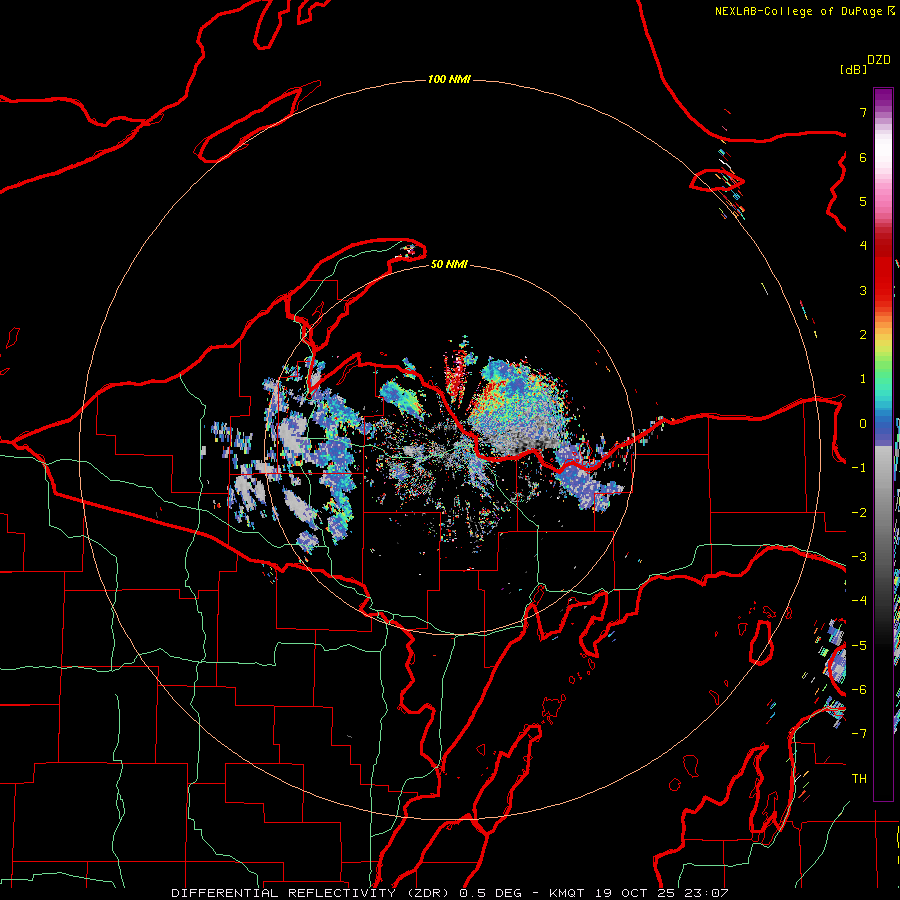Viewport: 900px width, 900px height.
Task: Click the 3 value on the color scale
Action: click(x=863, y=290)
